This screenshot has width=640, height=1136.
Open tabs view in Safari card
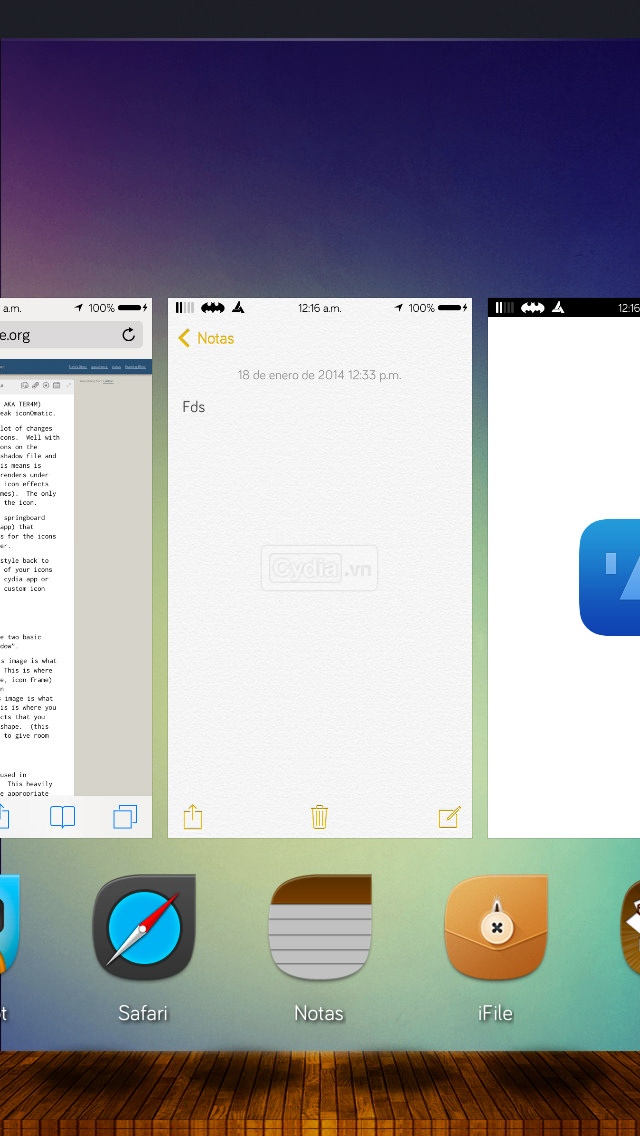click(125, 817)
